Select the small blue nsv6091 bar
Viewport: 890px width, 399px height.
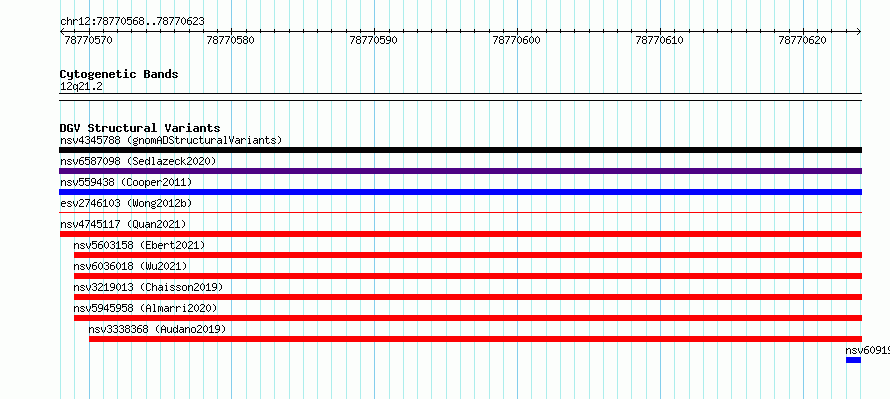point(854,360)
